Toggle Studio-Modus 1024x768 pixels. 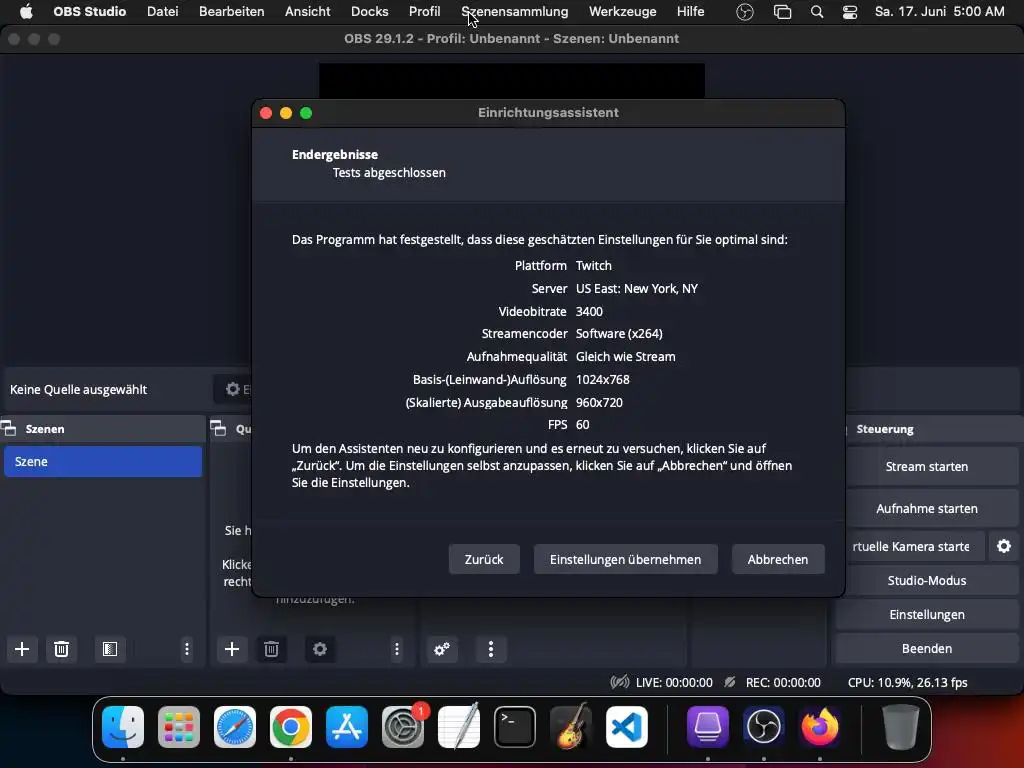(927, 581)
